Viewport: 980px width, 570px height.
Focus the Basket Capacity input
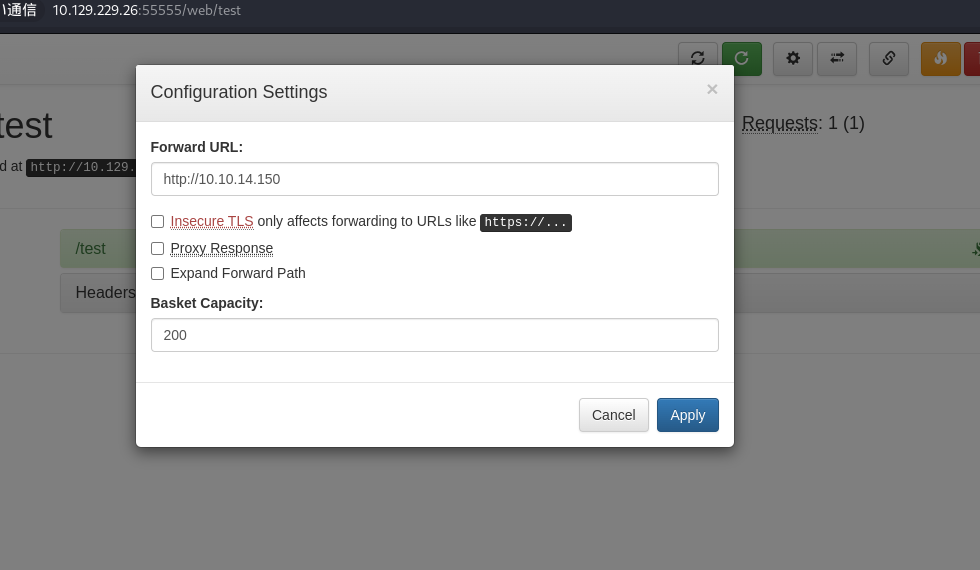click(x=434, y=335)
